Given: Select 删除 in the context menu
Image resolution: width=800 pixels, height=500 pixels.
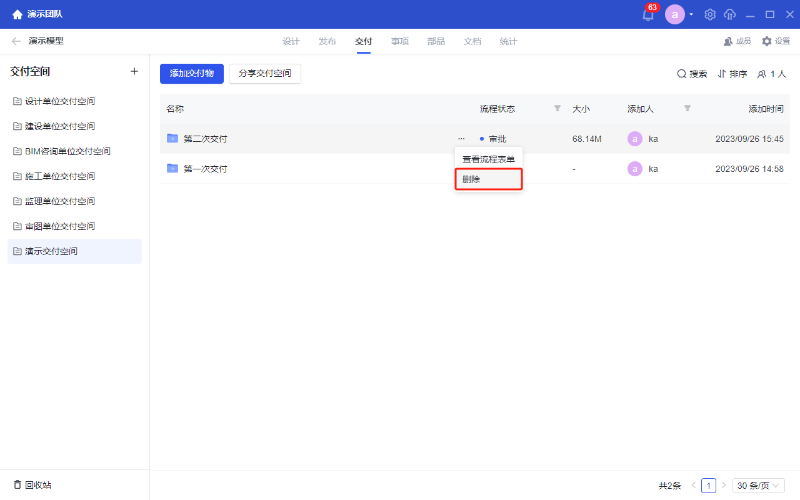Looking at the screenshot, I should 471,179.
